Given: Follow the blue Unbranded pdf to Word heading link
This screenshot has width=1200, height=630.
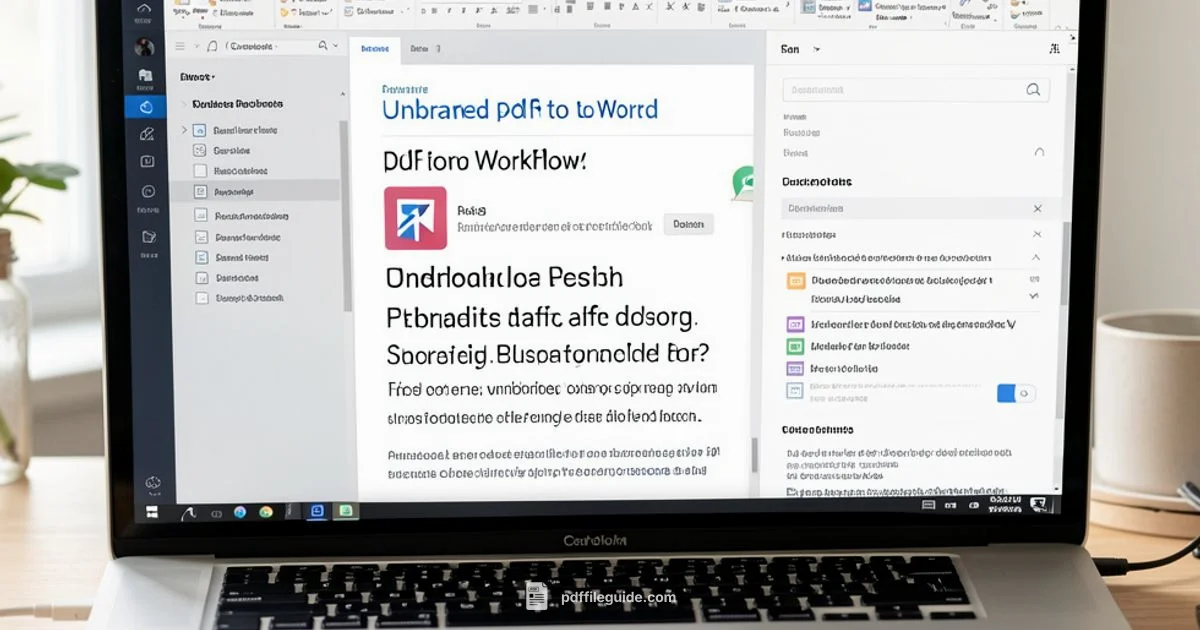Looking at the screenshot, I should (x=520, y=109).
